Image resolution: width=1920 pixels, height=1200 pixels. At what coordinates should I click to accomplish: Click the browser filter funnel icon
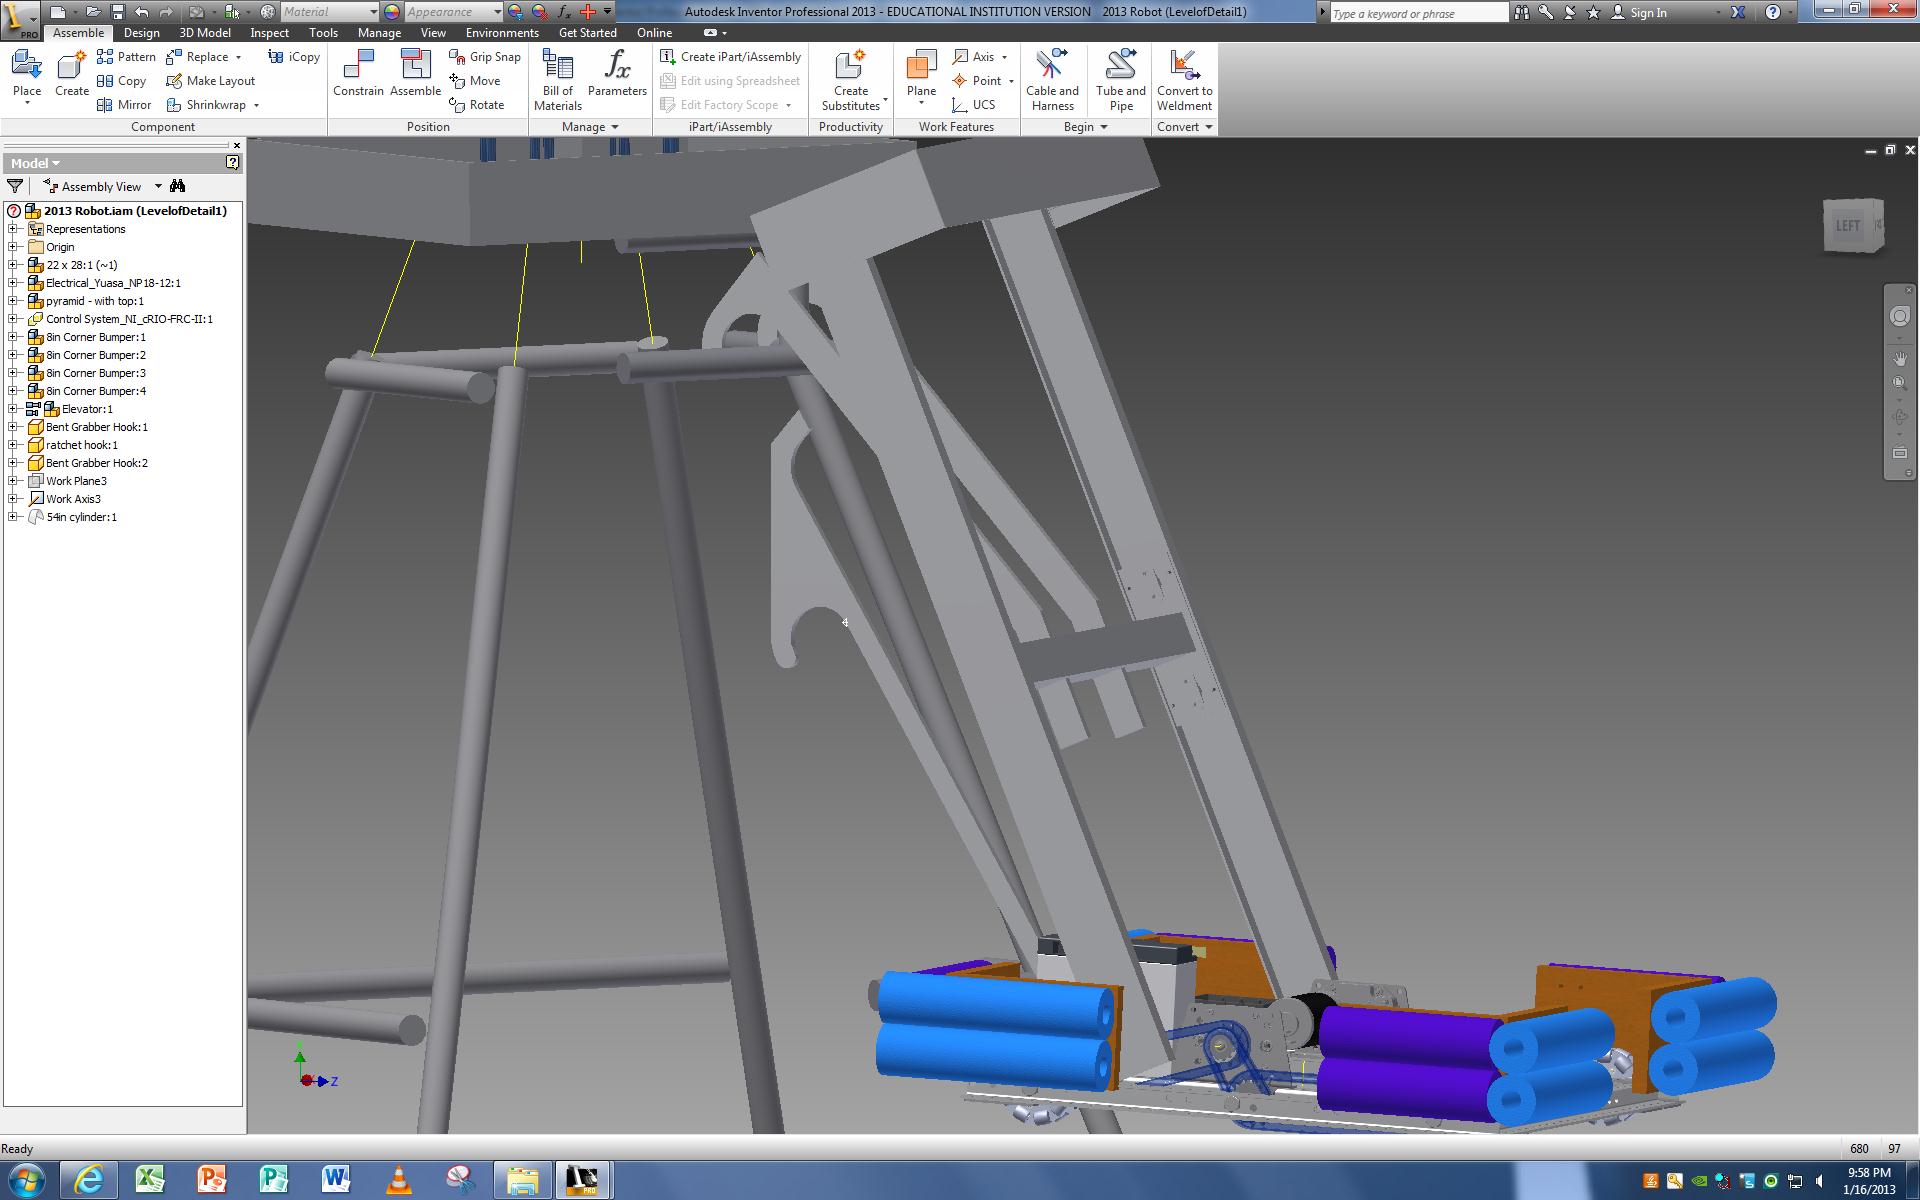[15, 186]
